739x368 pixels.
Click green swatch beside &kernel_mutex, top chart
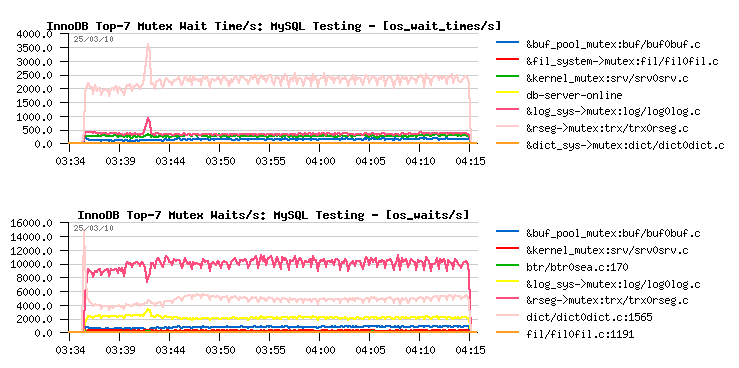507,75
